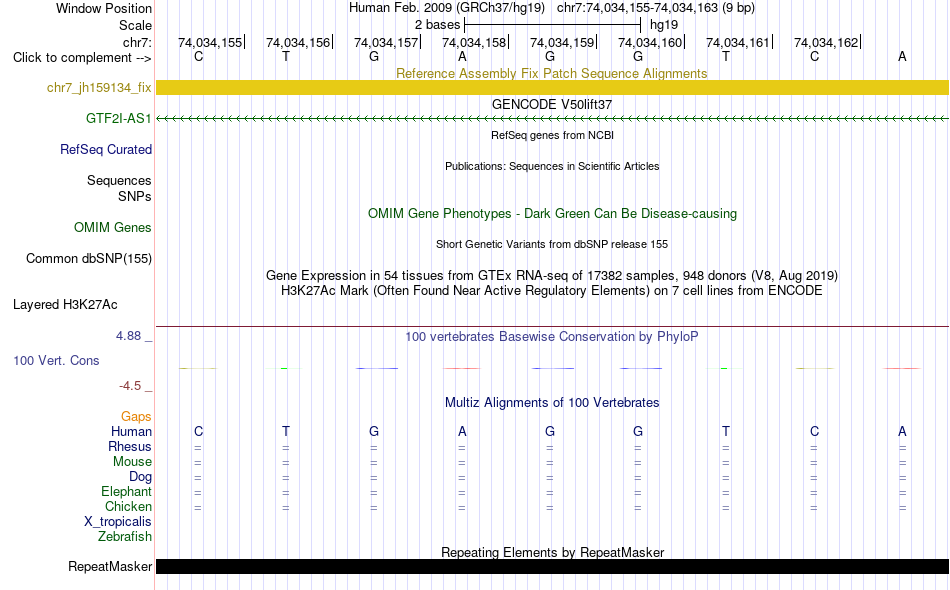Click the Window Position label
The image size is (950, 590).
[x=104, y=9]
